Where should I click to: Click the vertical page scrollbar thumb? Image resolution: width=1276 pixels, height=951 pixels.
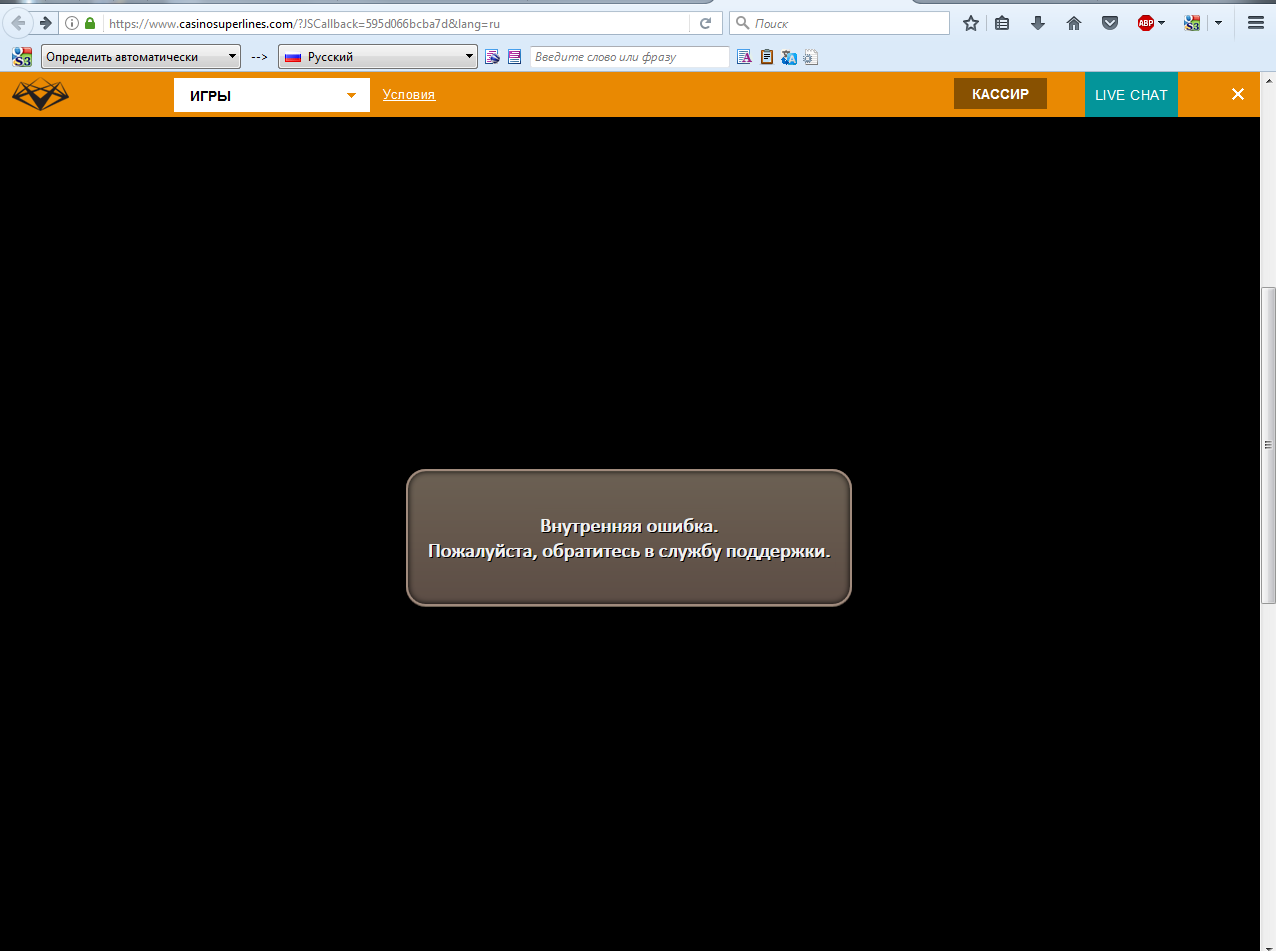click(1268, 445)
